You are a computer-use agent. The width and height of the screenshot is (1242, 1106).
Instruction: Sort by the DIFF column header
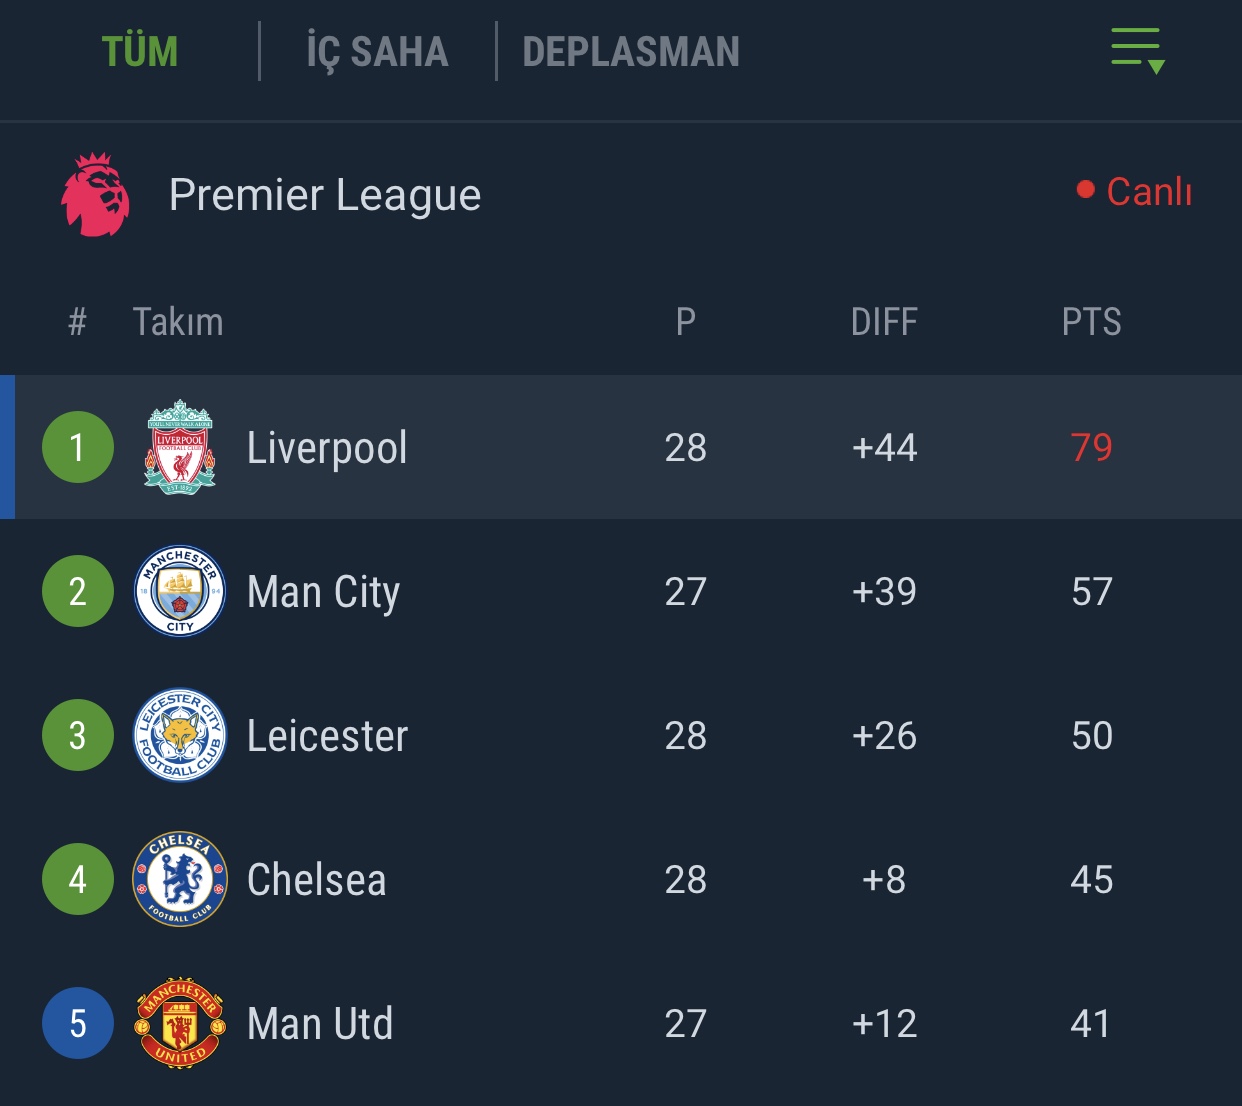click(x=884, y=322)
